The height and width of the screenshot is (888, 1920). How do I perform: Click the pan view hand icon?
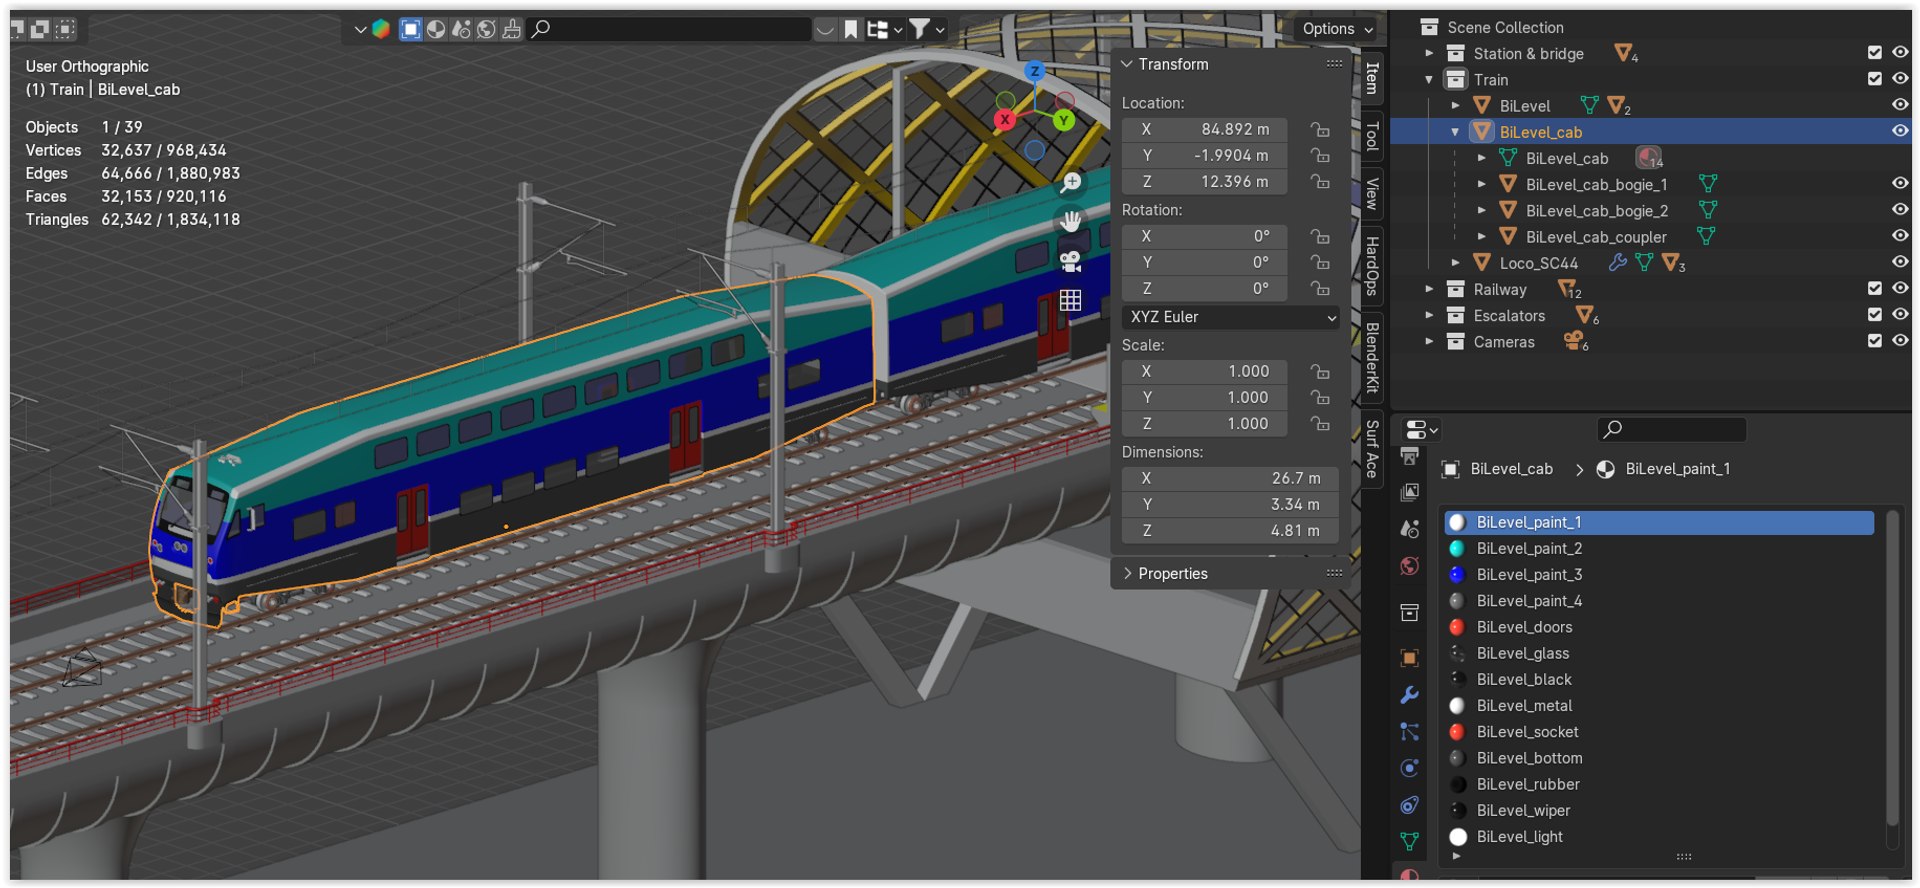[1070, 221]
